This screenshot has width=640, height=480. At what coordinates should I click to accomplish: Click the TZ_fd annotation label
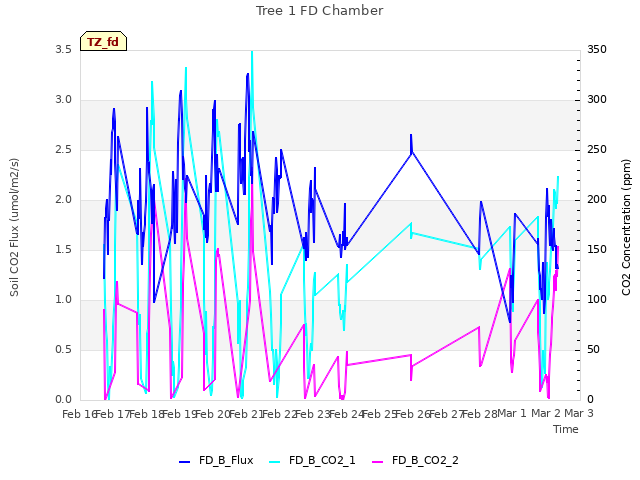pos(103,41)
